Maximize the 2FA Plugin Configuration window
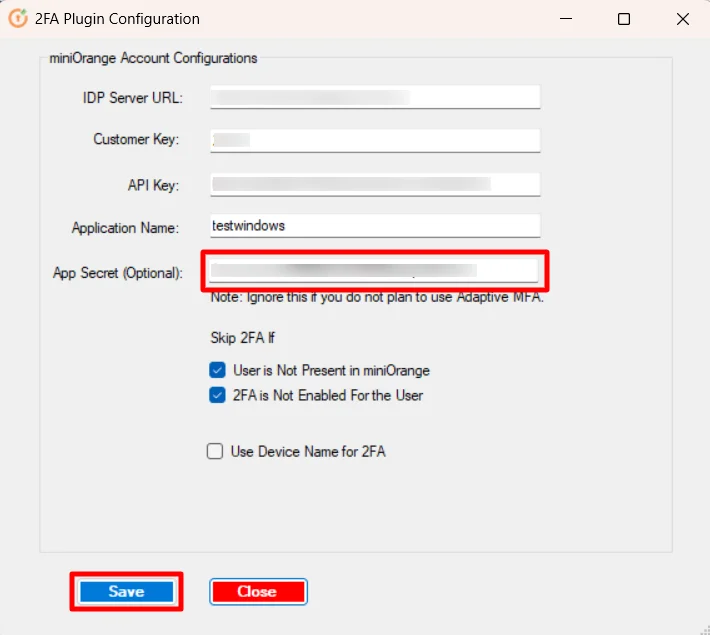The image size is (710, 635). pos(624,19)
